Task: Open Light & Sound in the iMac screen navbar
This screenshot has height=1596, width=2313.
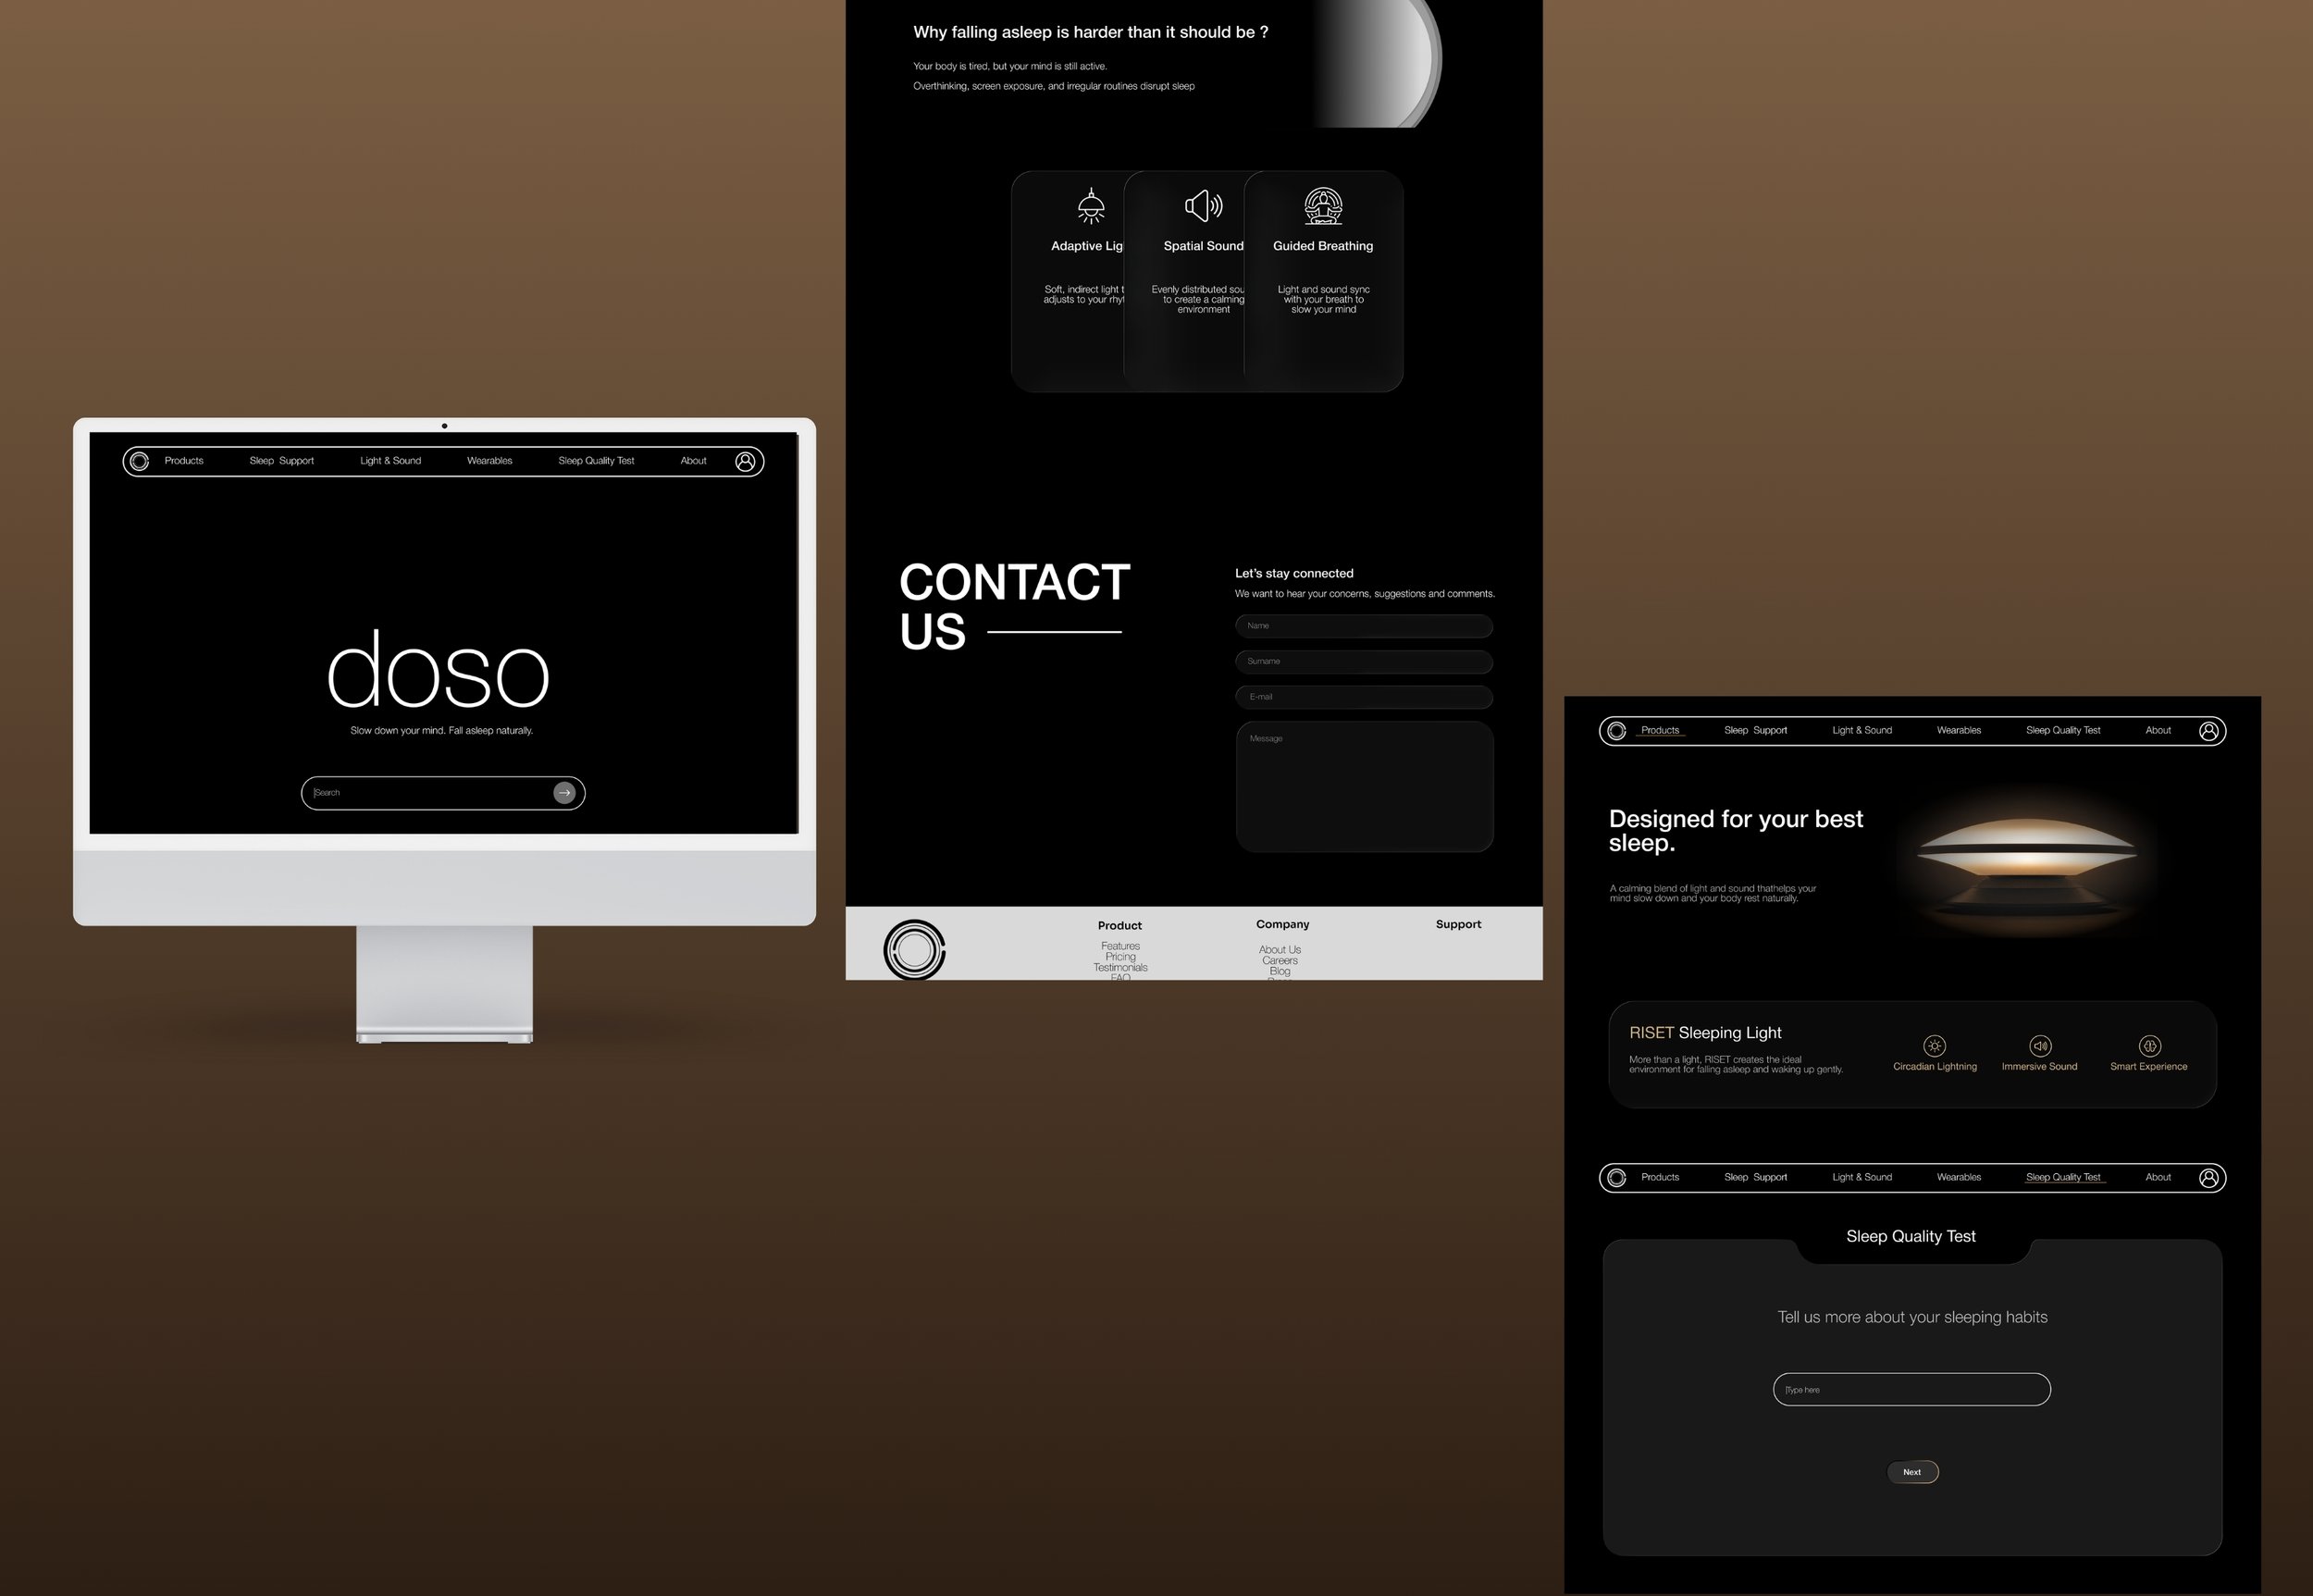Action: tap(391, 461)
